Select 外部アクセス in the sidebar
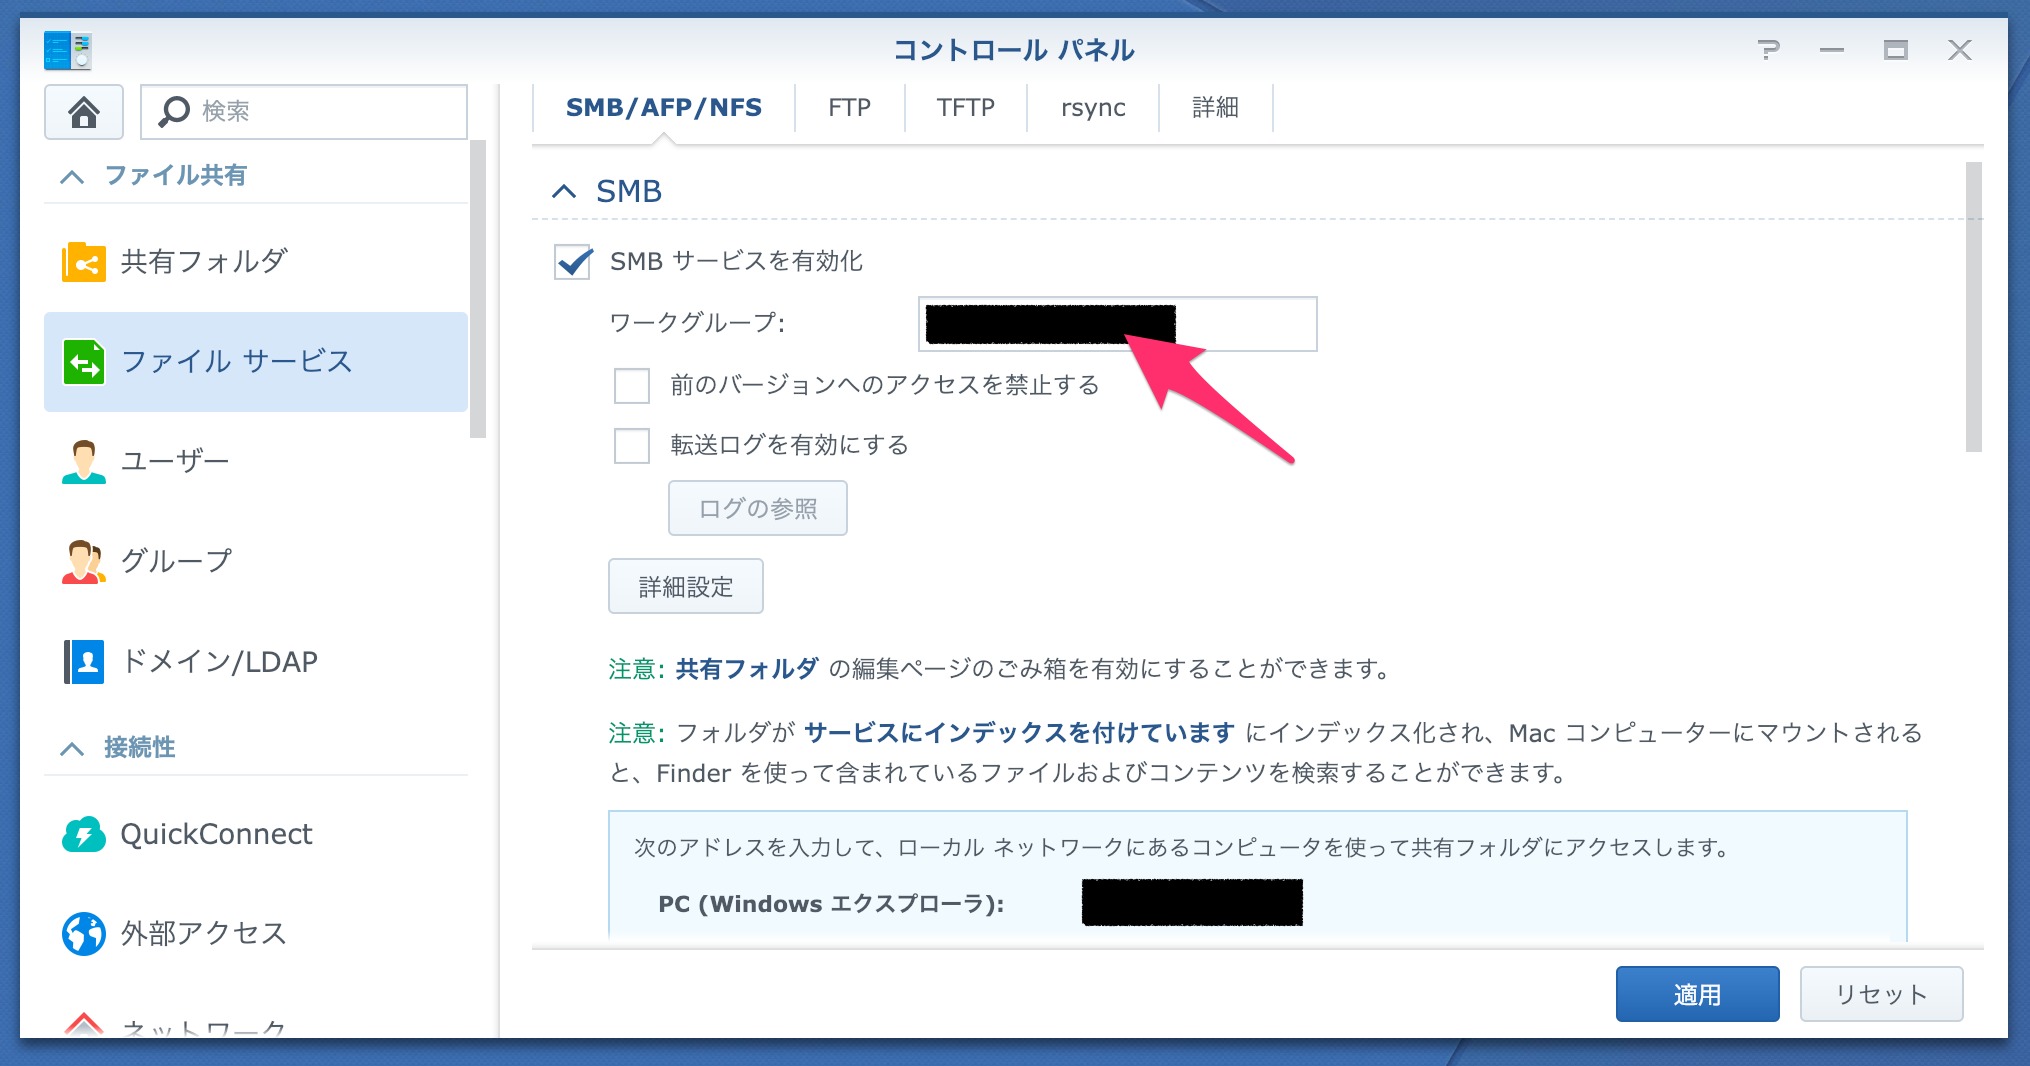The image size is (2030, 1066). pyautogui.click(x=256, y=934)
